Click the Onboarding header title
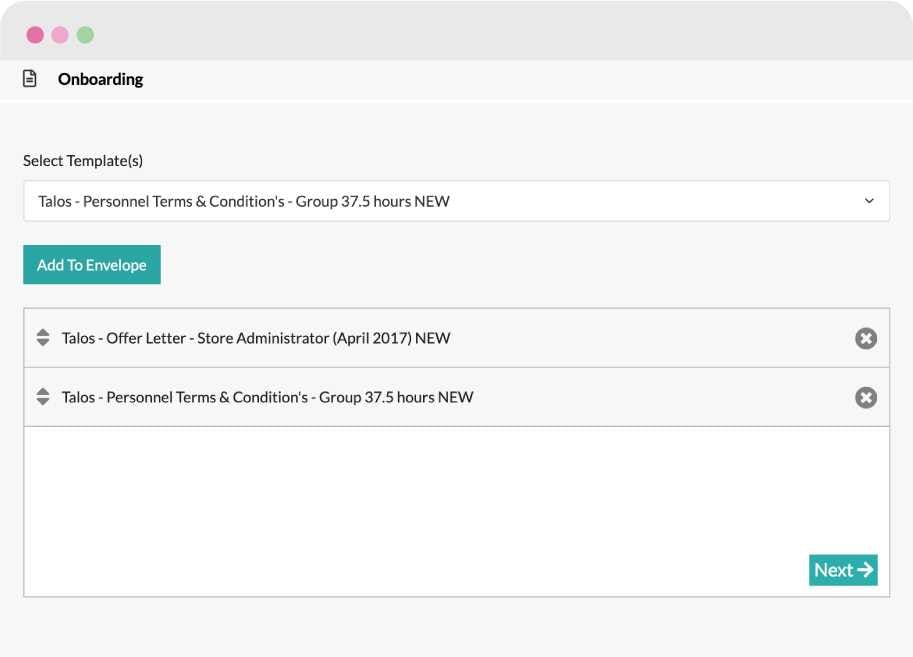The image size is (913, 657). [x=101, y=78]
